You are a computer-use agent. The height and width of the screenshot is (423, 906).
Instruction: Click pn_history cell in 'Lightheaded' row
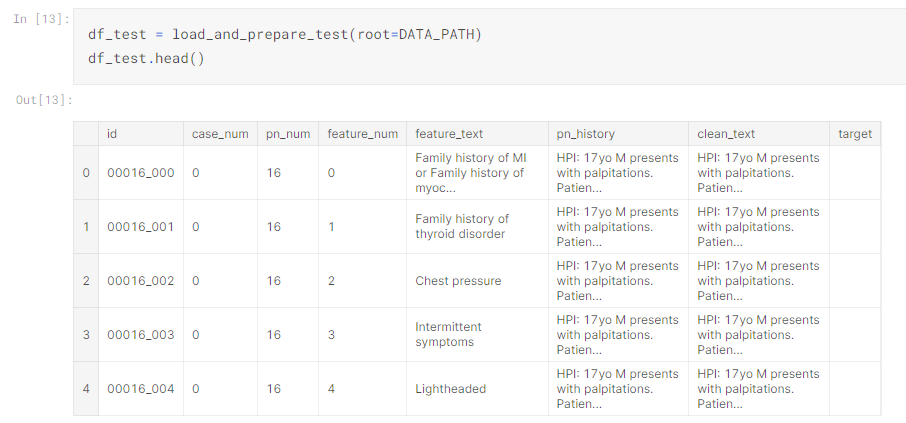[618, 389]
